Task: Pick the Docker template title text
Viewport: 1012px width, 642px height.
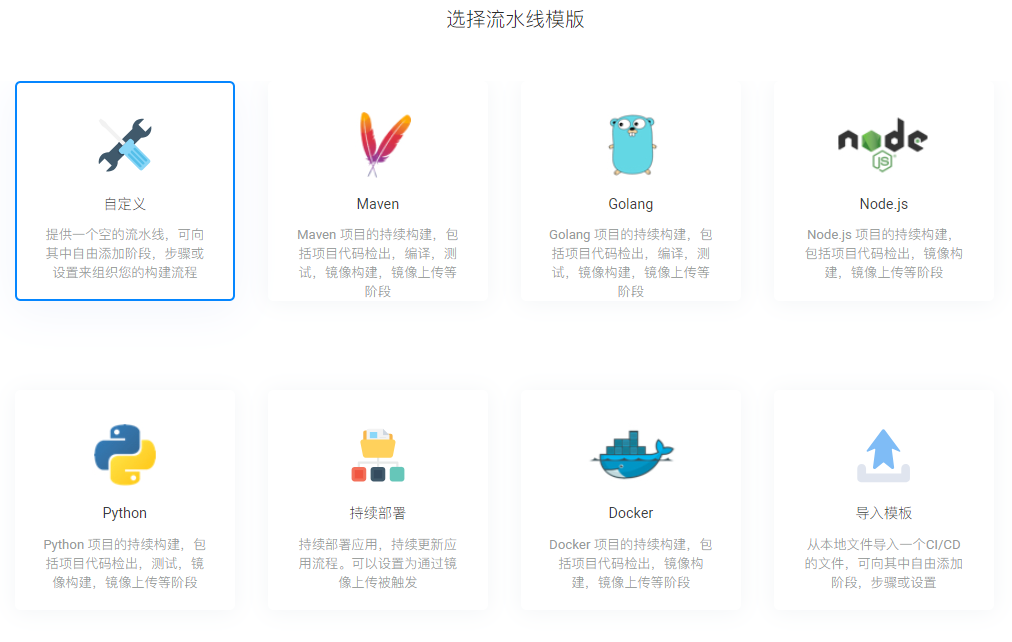Action: pos(631,513)
